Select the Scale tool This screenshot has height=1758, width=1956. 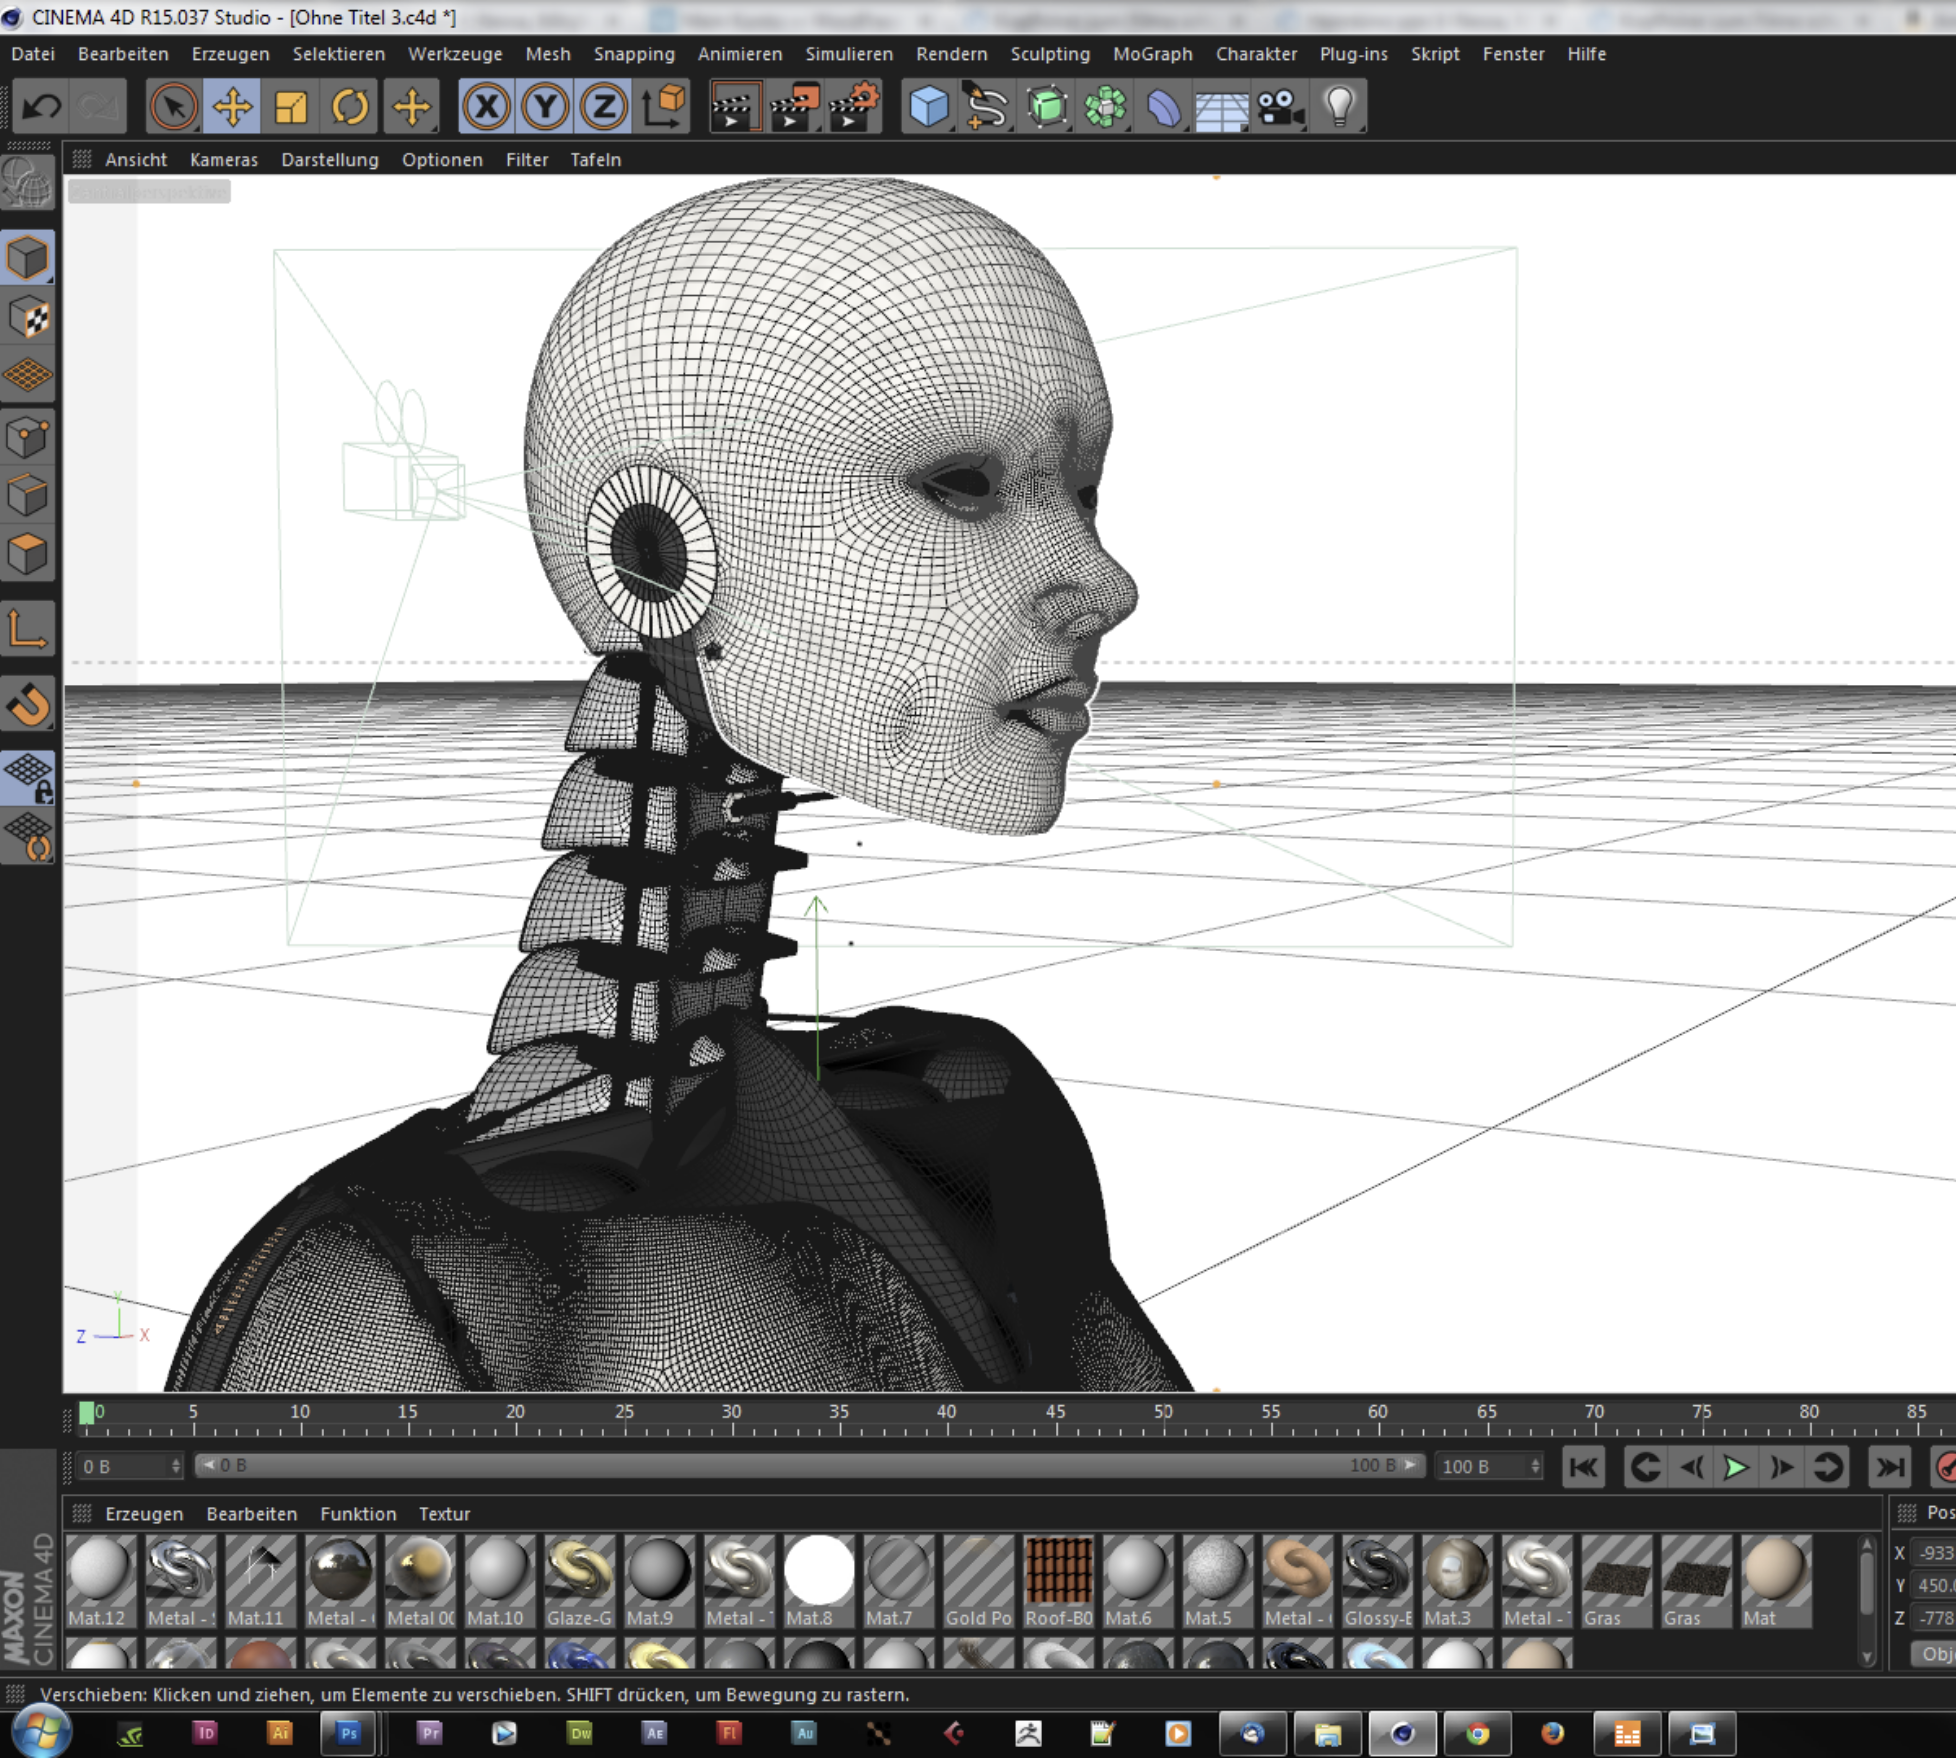291,107
